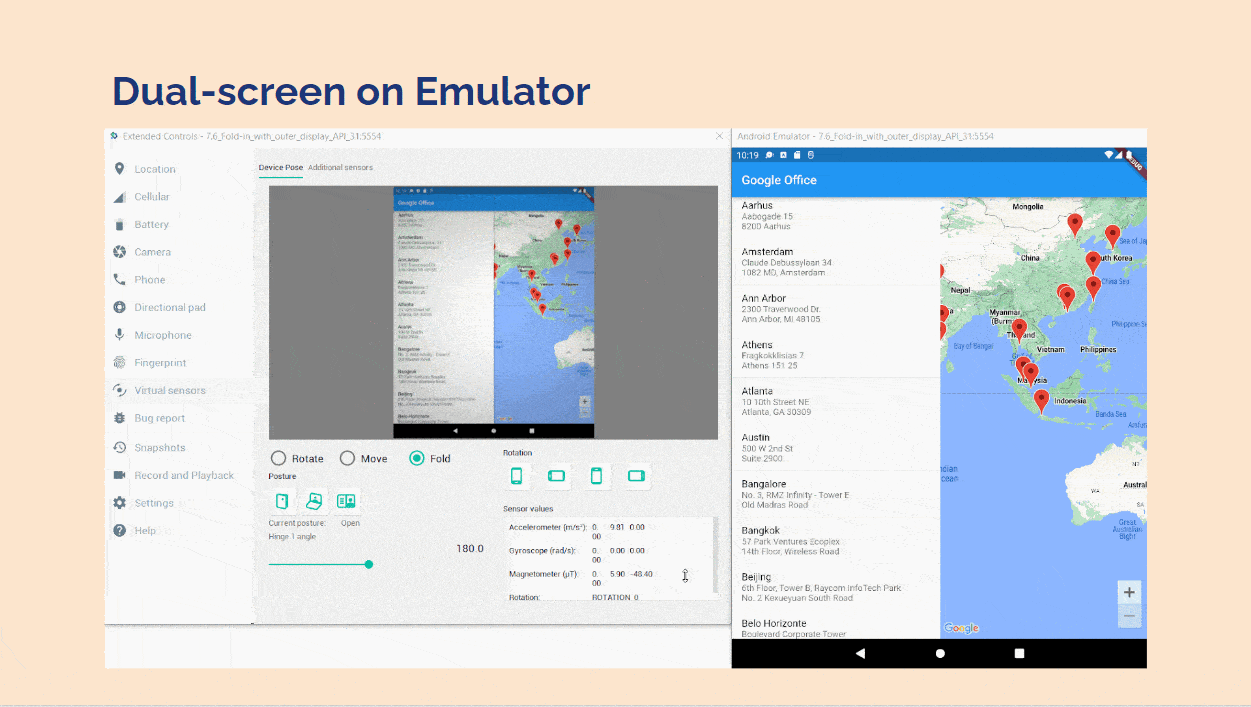
Task: Select the Battery icon in Extended Controls
Action: pyautogui.click(x=120, y=225)
